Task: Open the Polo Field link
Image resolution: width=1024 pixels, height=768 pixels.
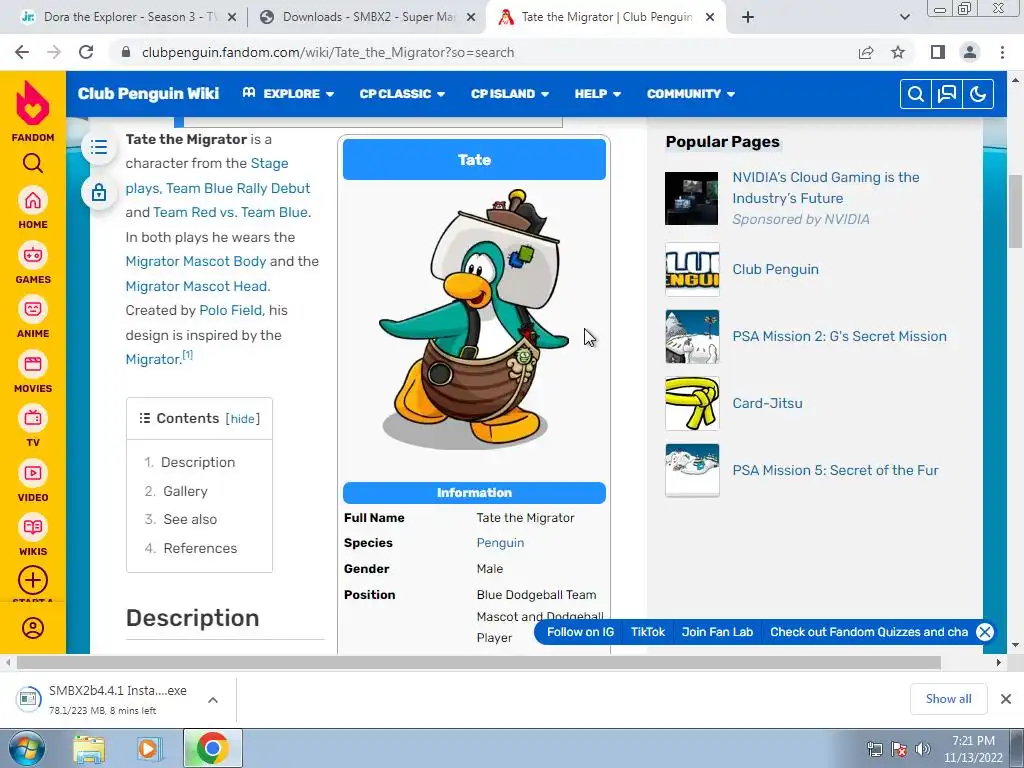Action: point(232,310)
